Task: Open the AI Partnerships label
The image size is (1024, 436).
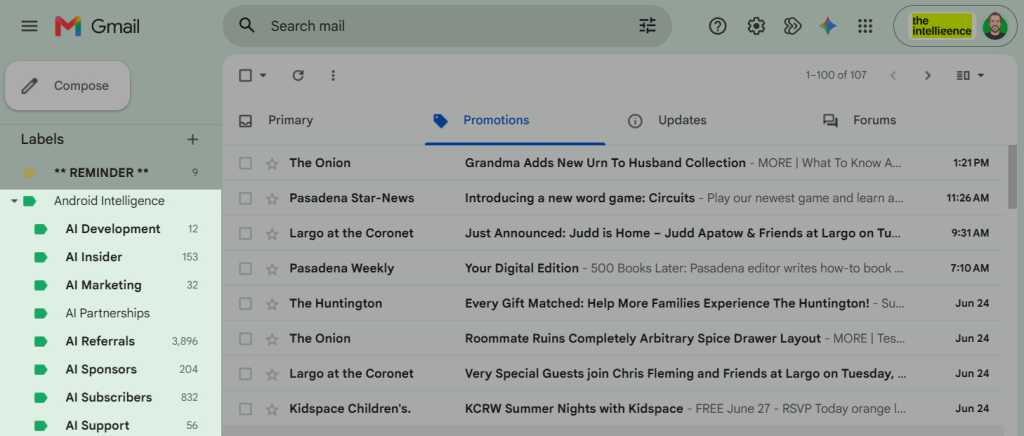Action: click(110, 313)
